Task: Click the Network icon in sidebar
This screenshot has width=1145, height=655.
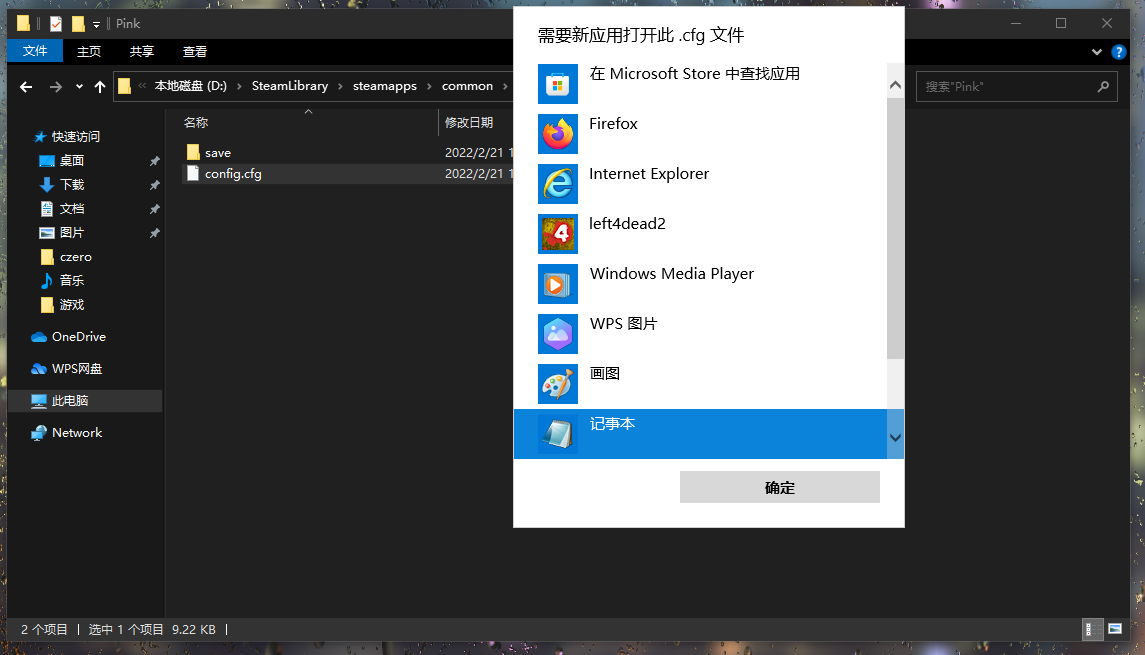Action: (39, 433)
